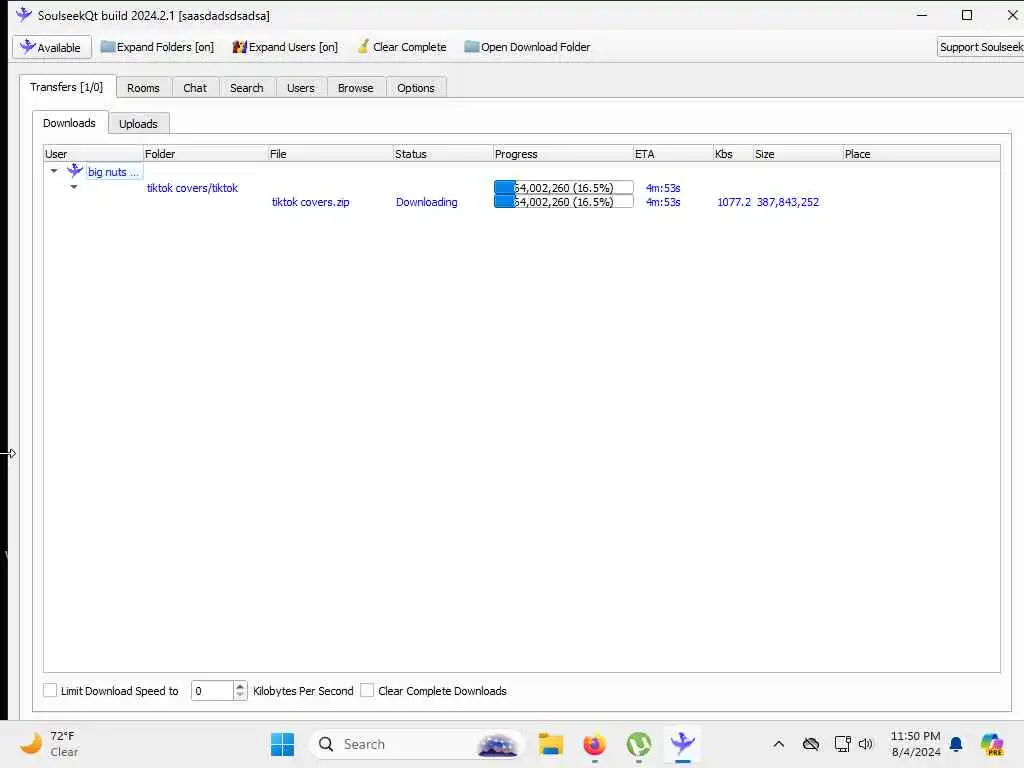Image resolution: width=1024 pixels, height=768 pixels.
Task: Open Firefox from the taskbar
Action: [x=594, y=744]
